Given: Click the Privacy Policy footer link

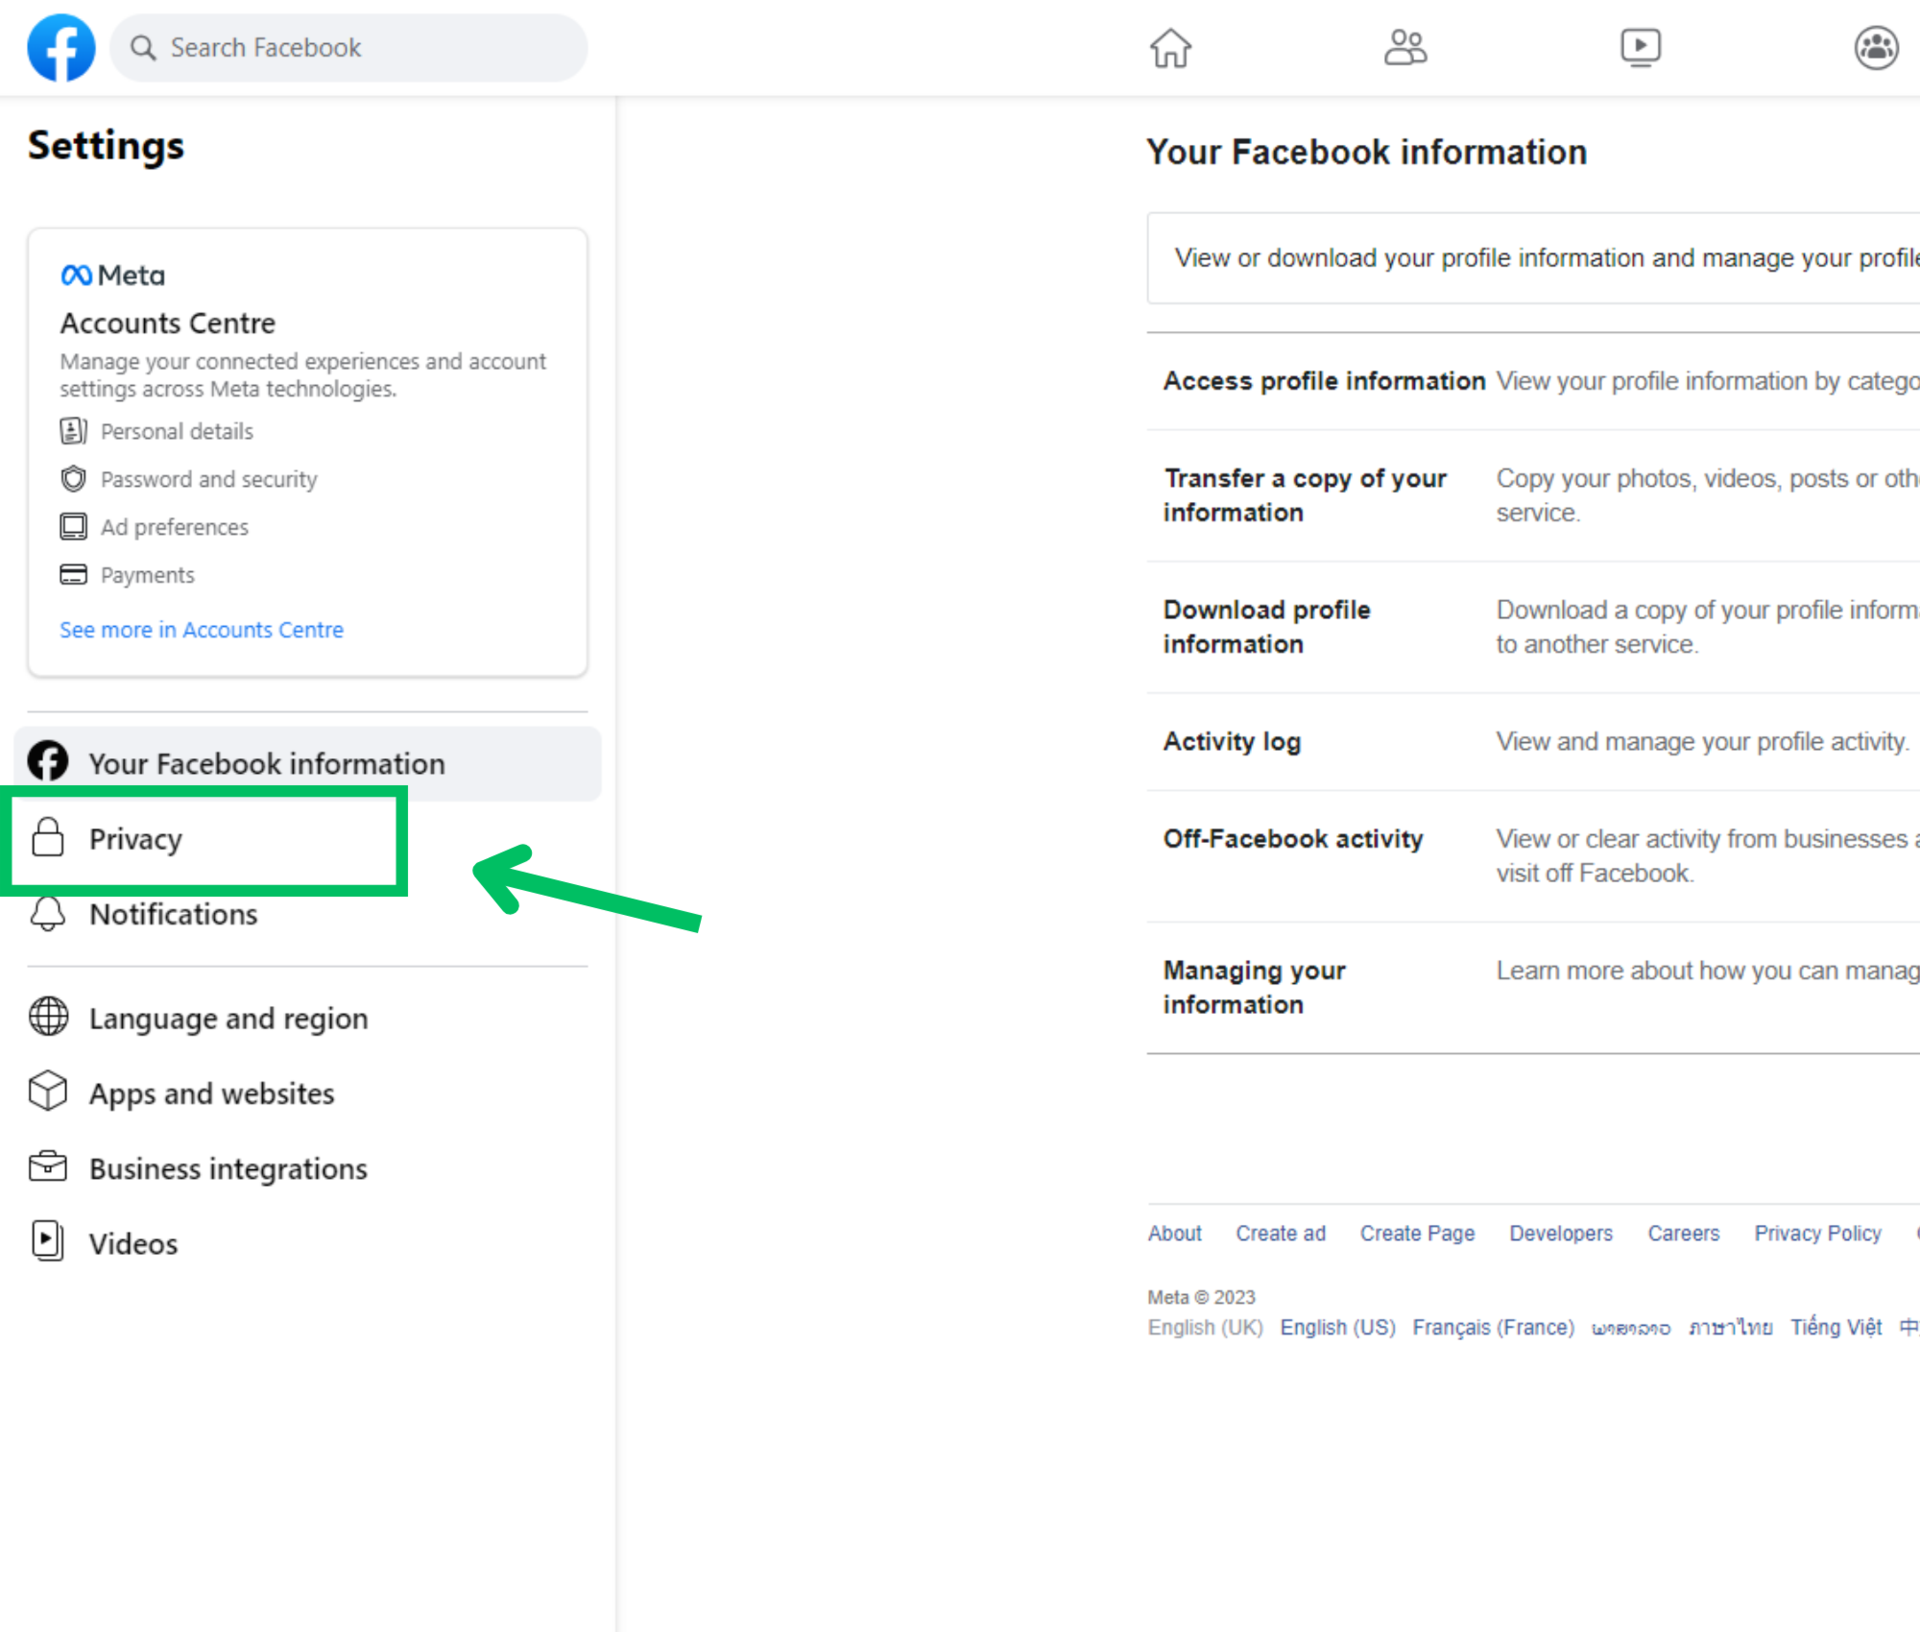Looking at the screenshot, I should 1817,1233.
